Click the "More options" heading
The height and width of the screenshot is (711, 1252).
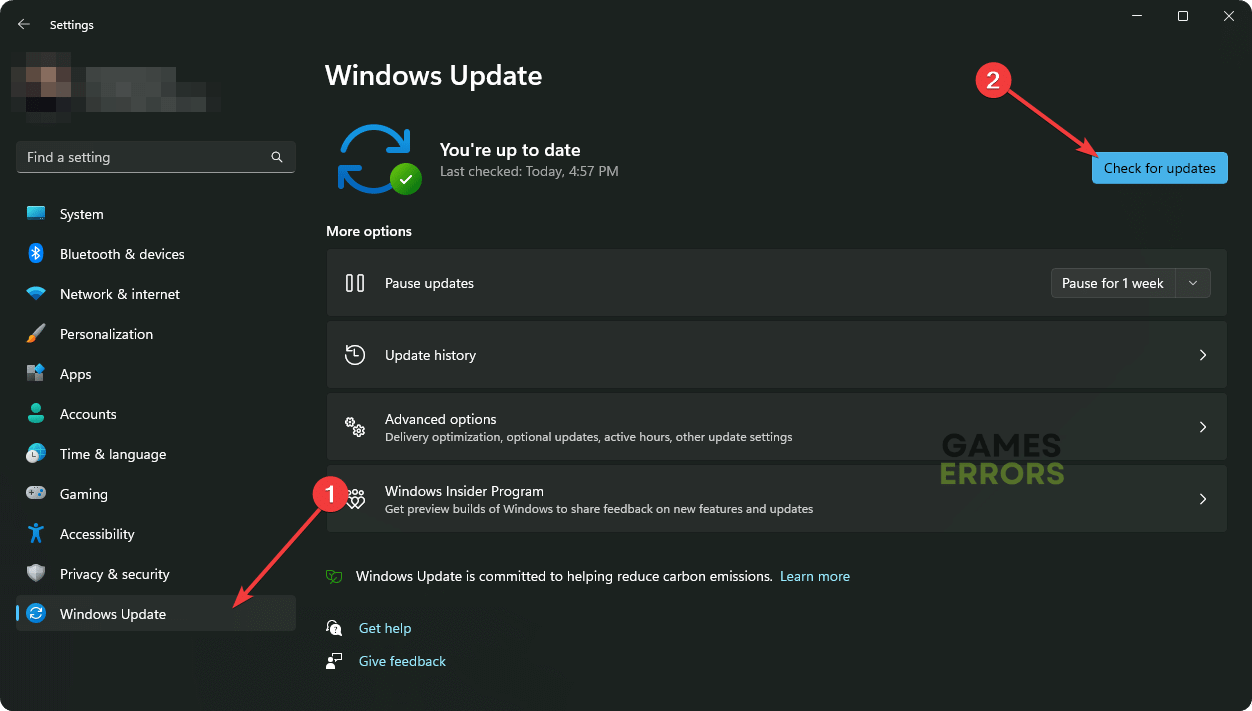369,231
